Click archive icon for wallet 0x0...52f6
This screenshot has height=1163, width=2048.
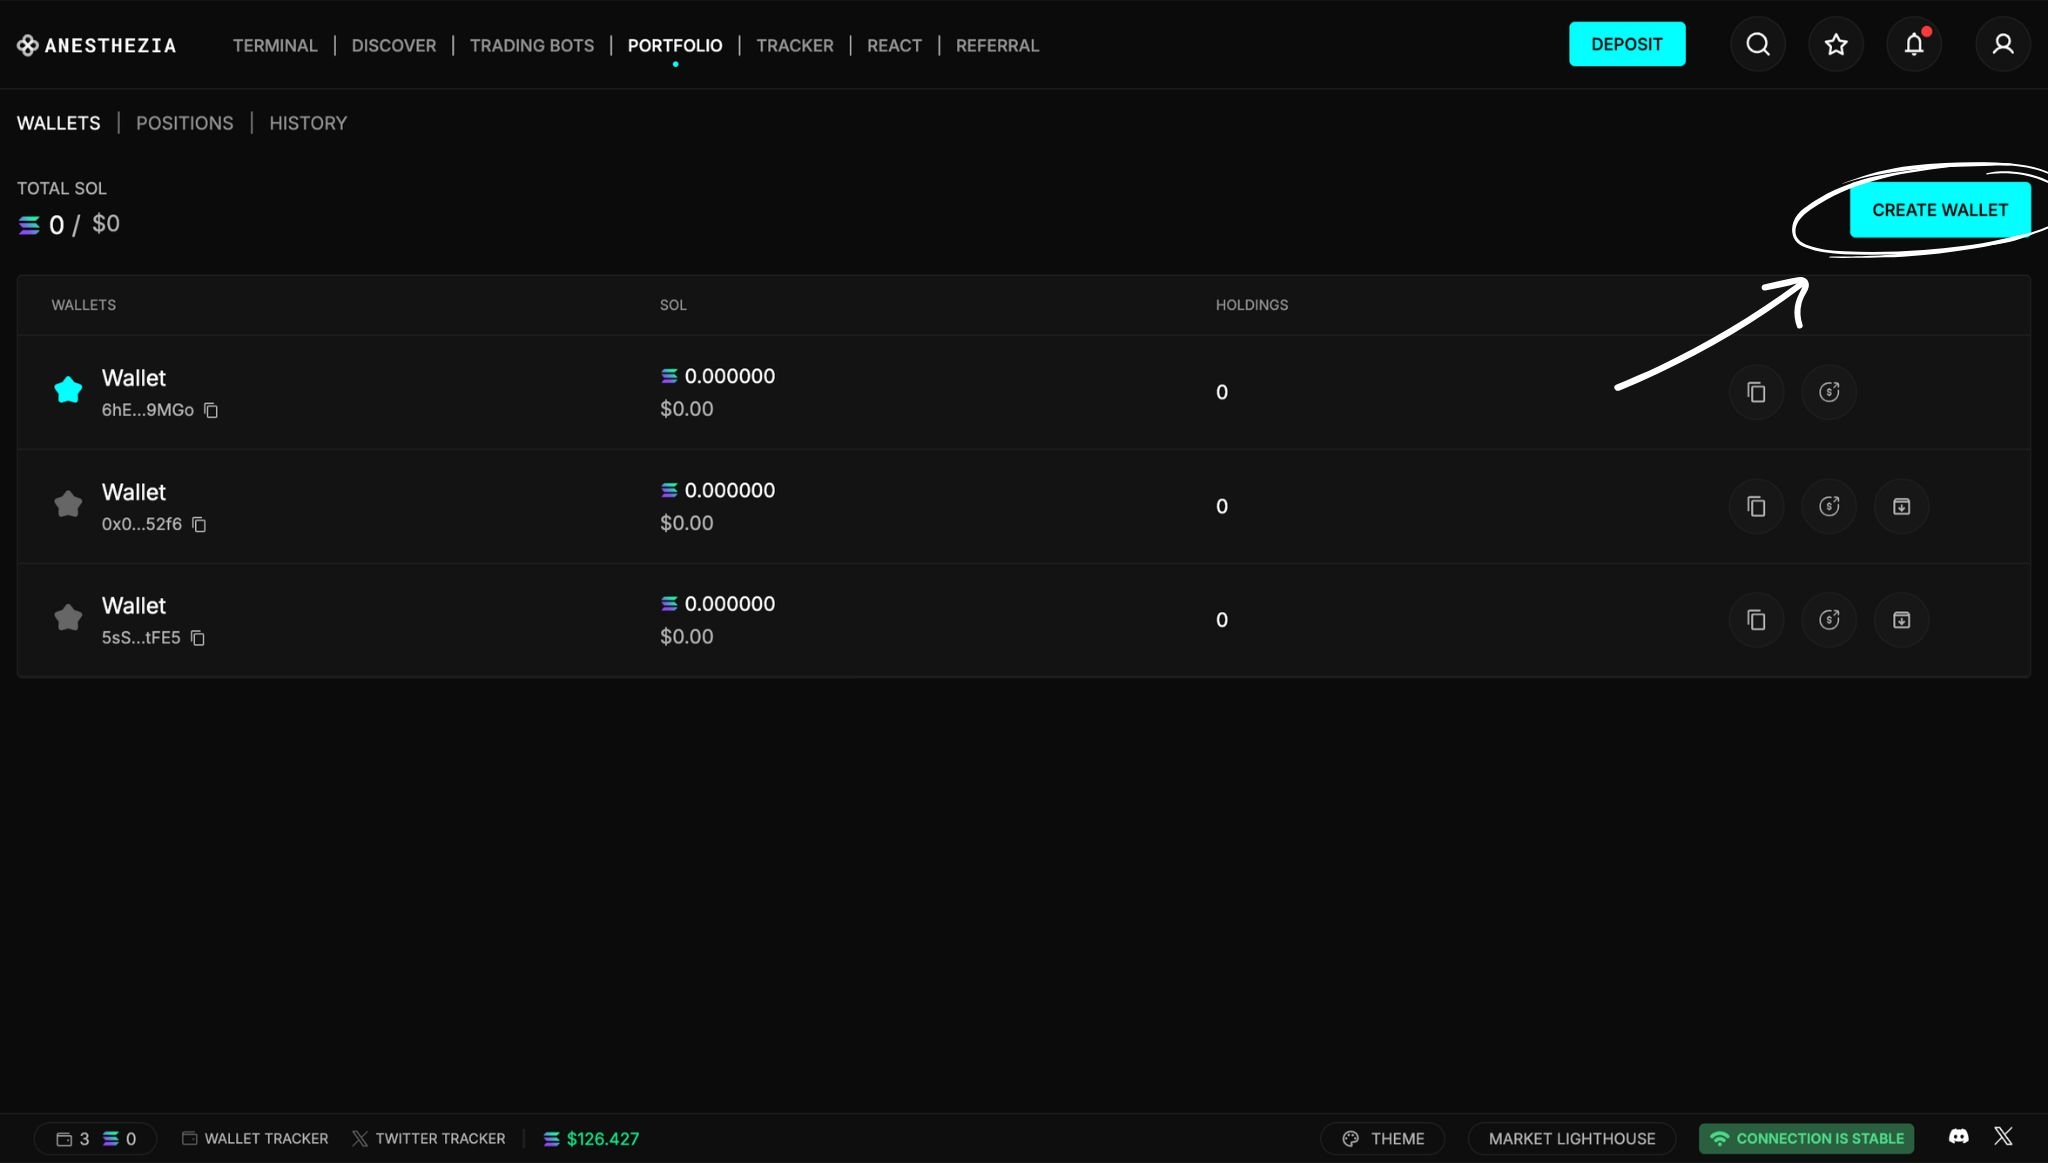(1901, 506)
